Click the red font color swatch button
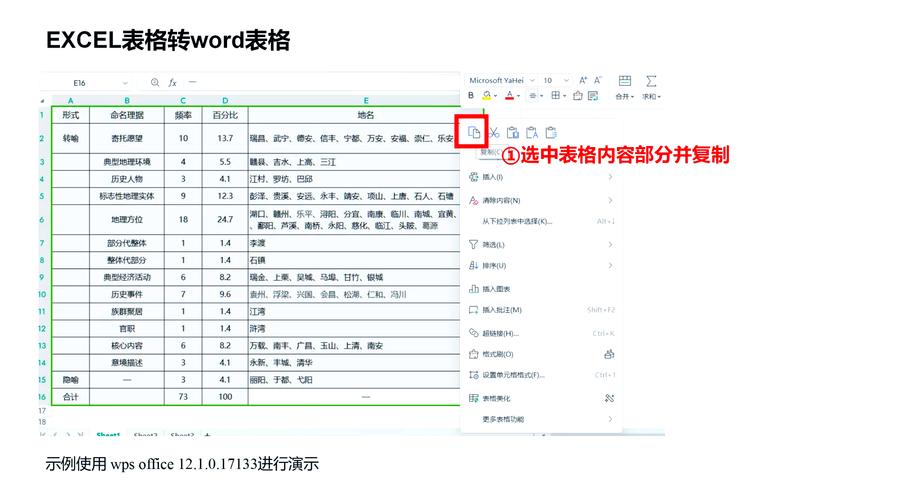Image resolution: width=914 pixels, height=500 pixels. 509,96
